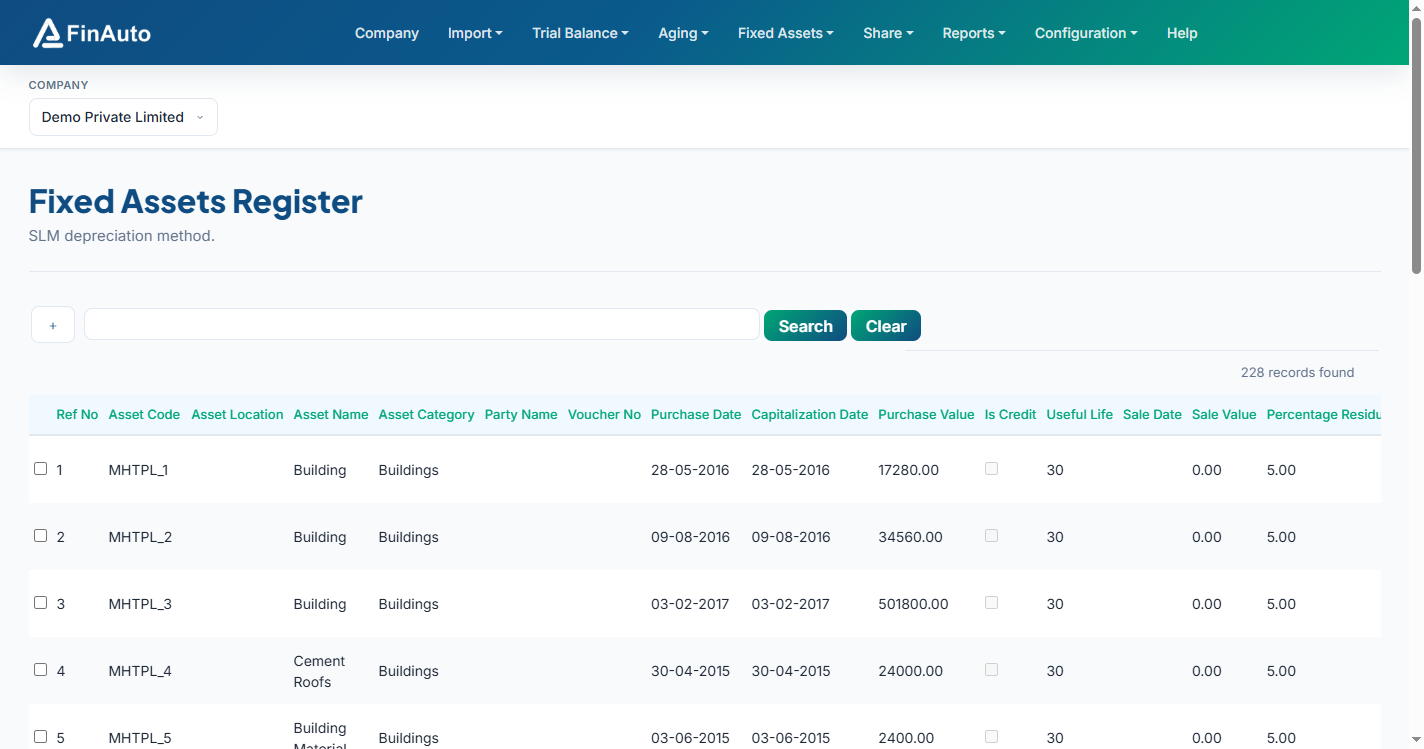Click the Search button
Screen dimensions: 1424x749
[805, 326]
